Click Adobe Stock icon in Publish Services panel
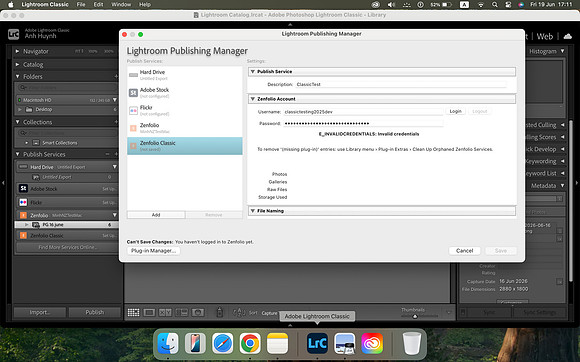Screen dimensions: 580x362 click(x=23, y=189)
